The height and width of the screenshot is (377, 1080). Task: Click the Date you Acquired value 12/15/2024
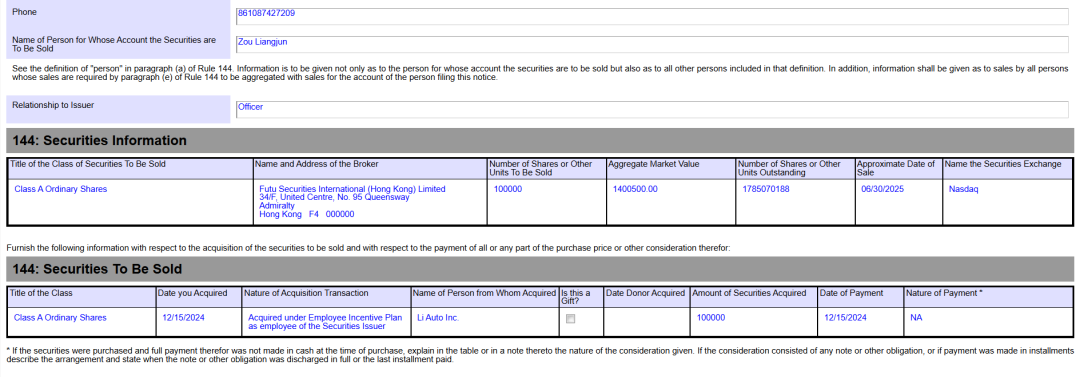184,318
